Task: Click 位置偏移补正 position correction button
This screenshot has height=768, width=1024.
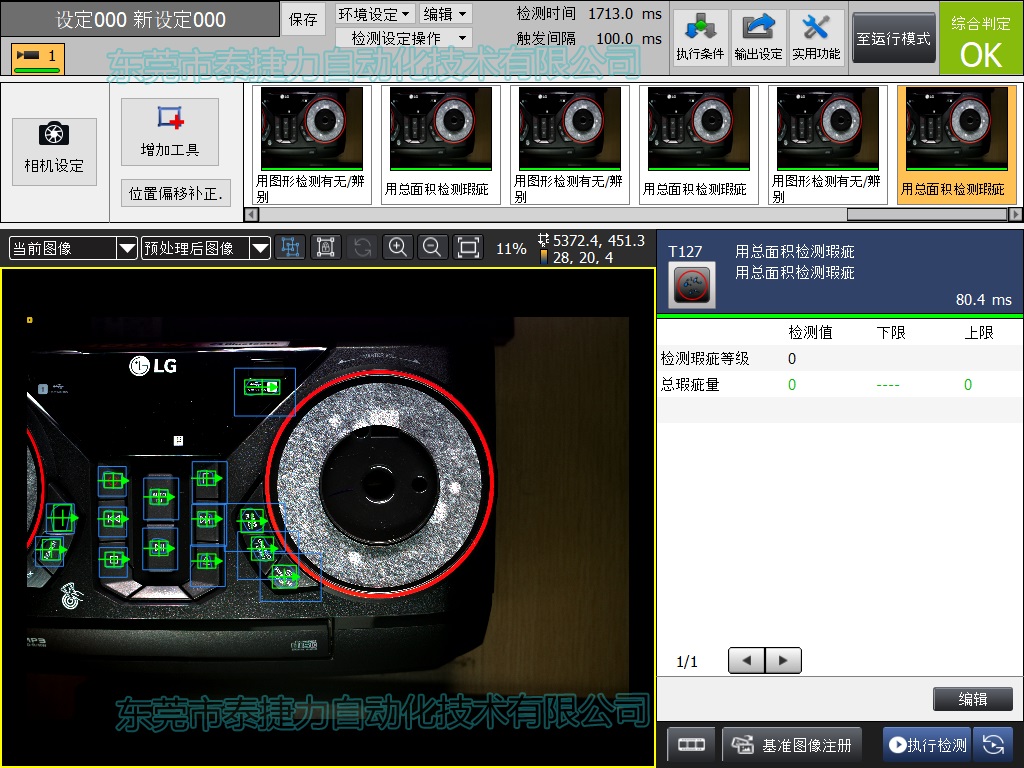Action: [x=176, y=193]
